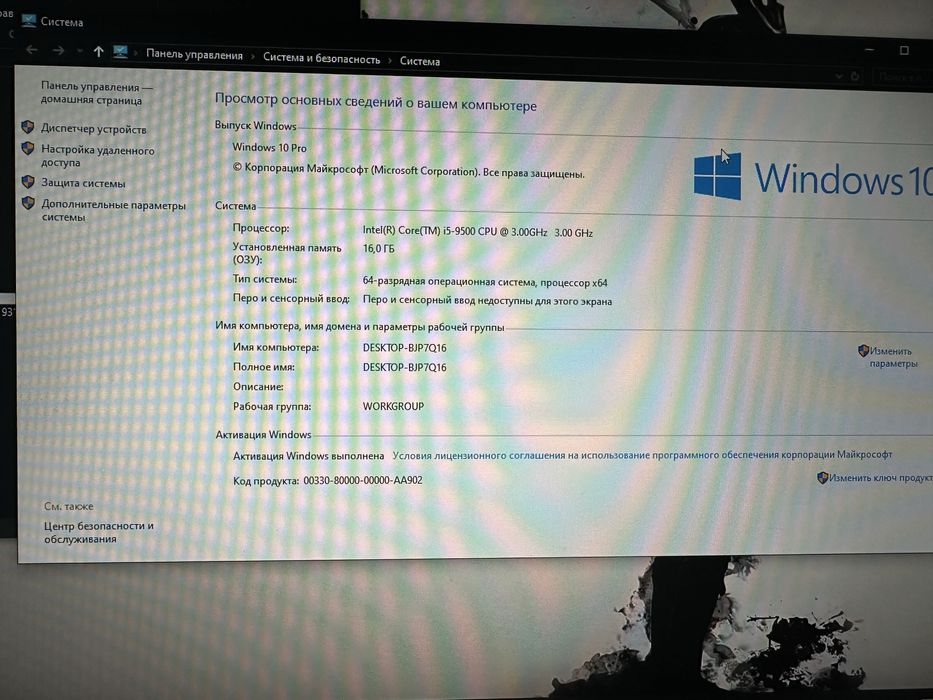The width and height of the screenshot is (933, 700).
Task: Click refresh button beside address bar
Action: pyautogui.click(x=855, y=76)
